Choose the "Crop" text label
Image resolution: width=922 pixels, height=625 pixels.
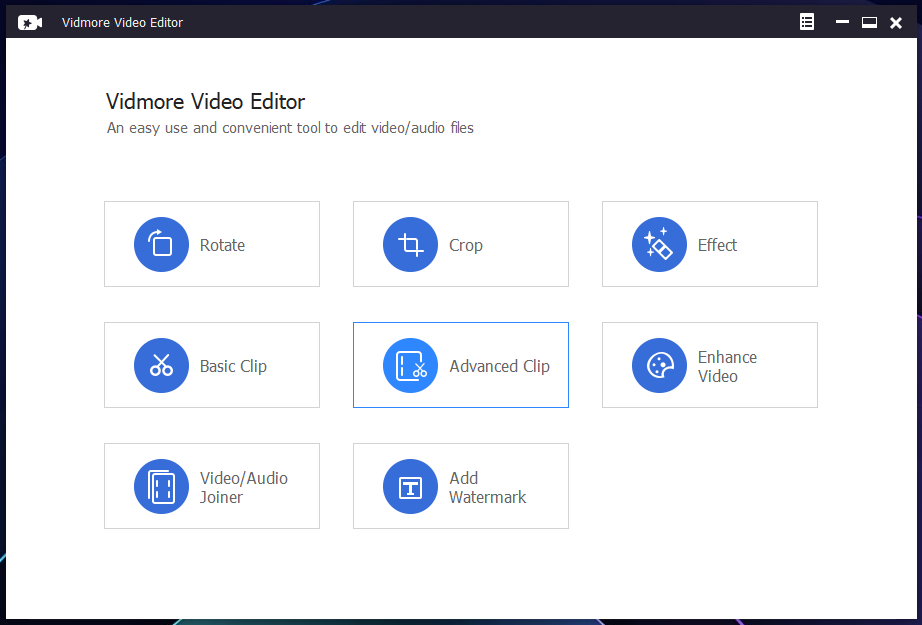[466, 245]
